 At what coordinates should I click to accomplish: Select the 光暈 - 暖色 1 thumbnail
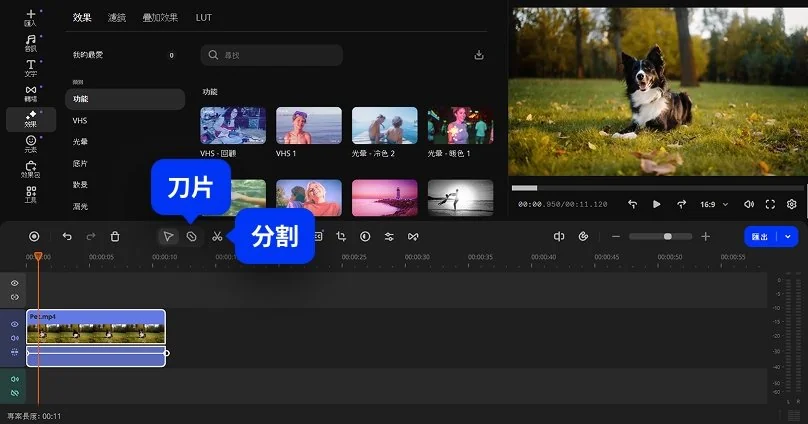coord(460,126)
